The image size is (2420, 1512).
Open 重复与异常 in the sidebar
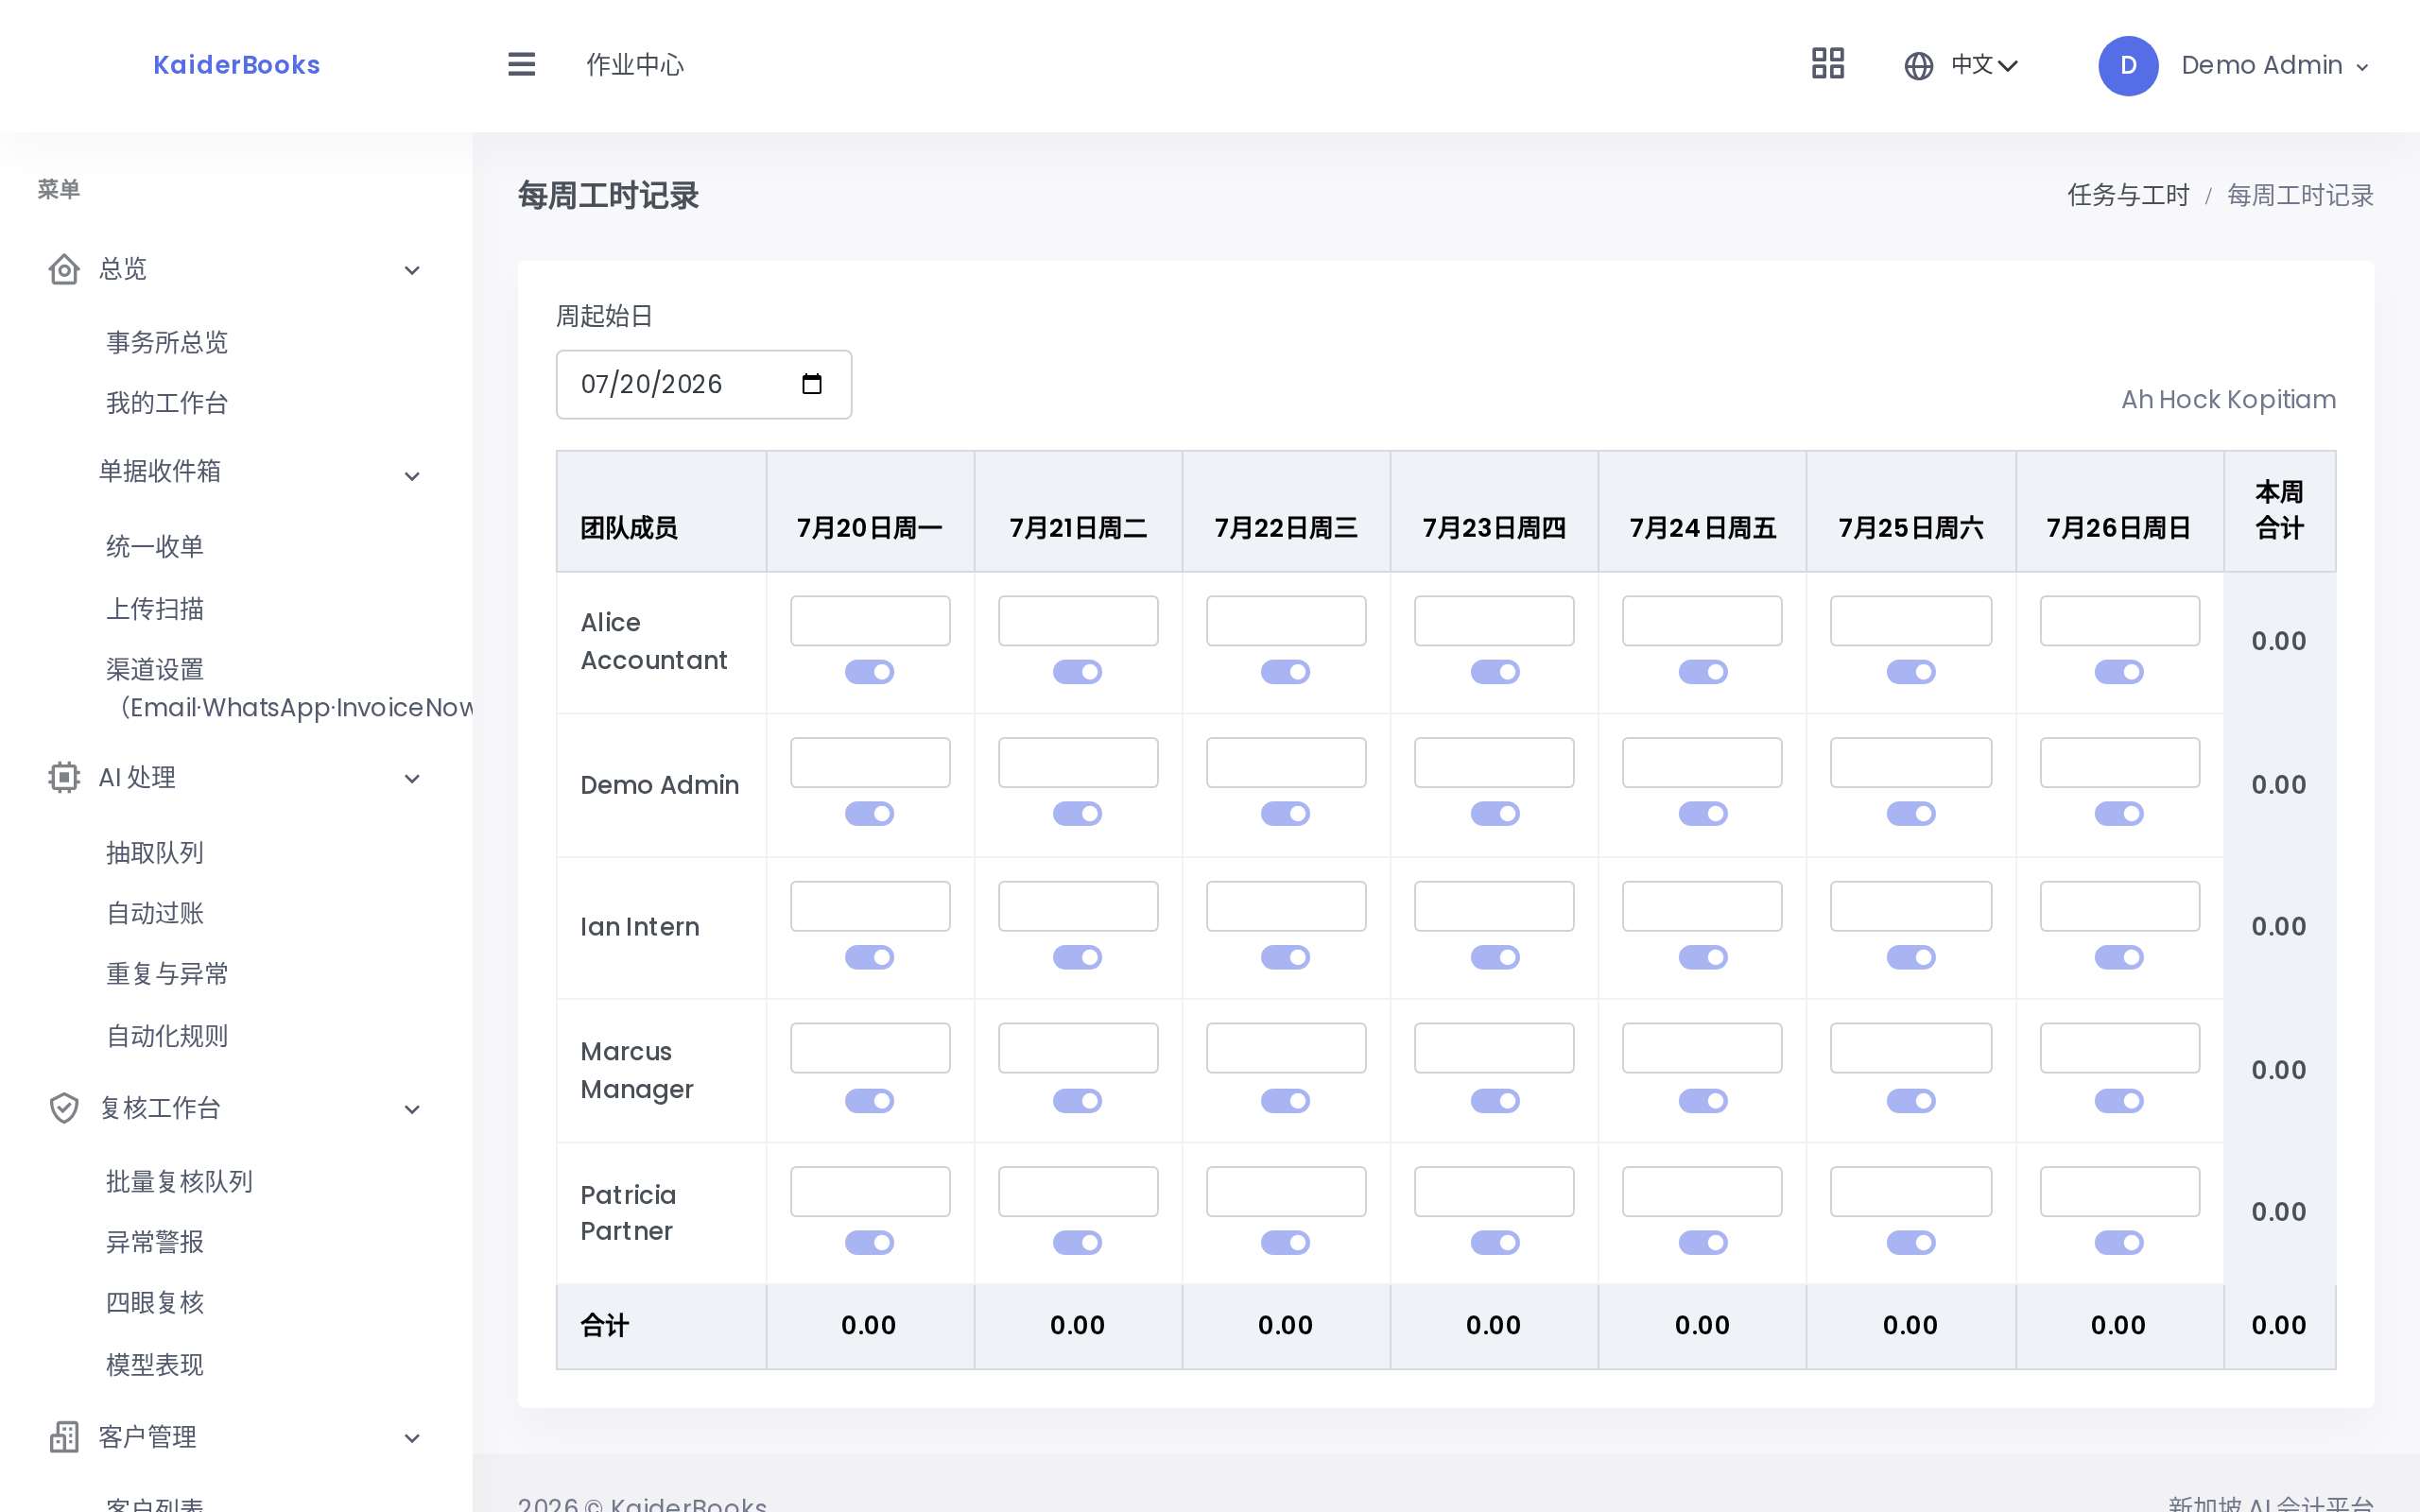pos(167,974)
